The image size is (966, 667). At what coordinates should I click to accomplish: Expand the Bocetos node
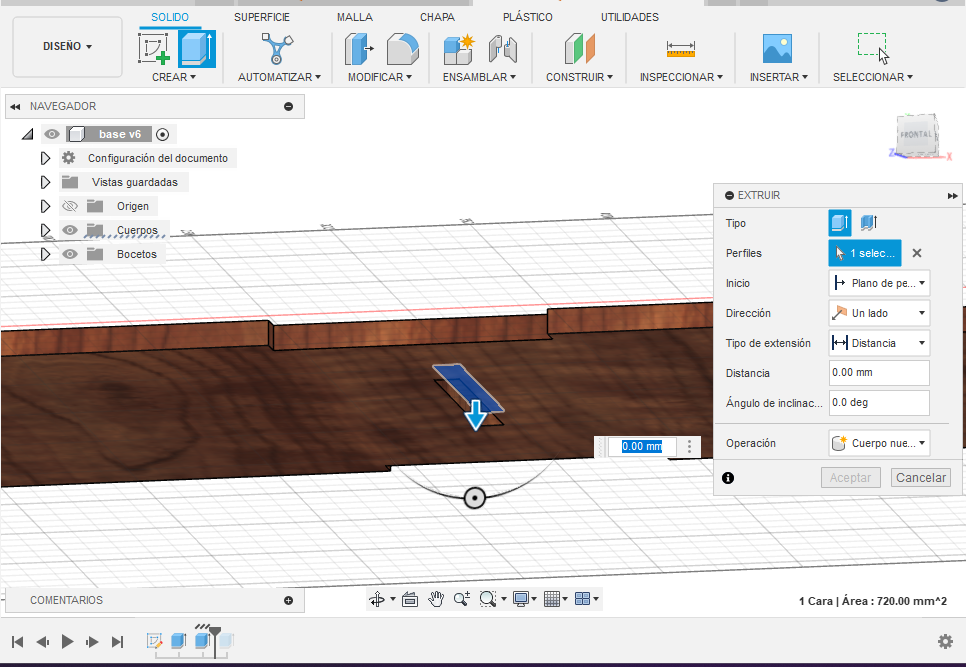pos(45,254)
